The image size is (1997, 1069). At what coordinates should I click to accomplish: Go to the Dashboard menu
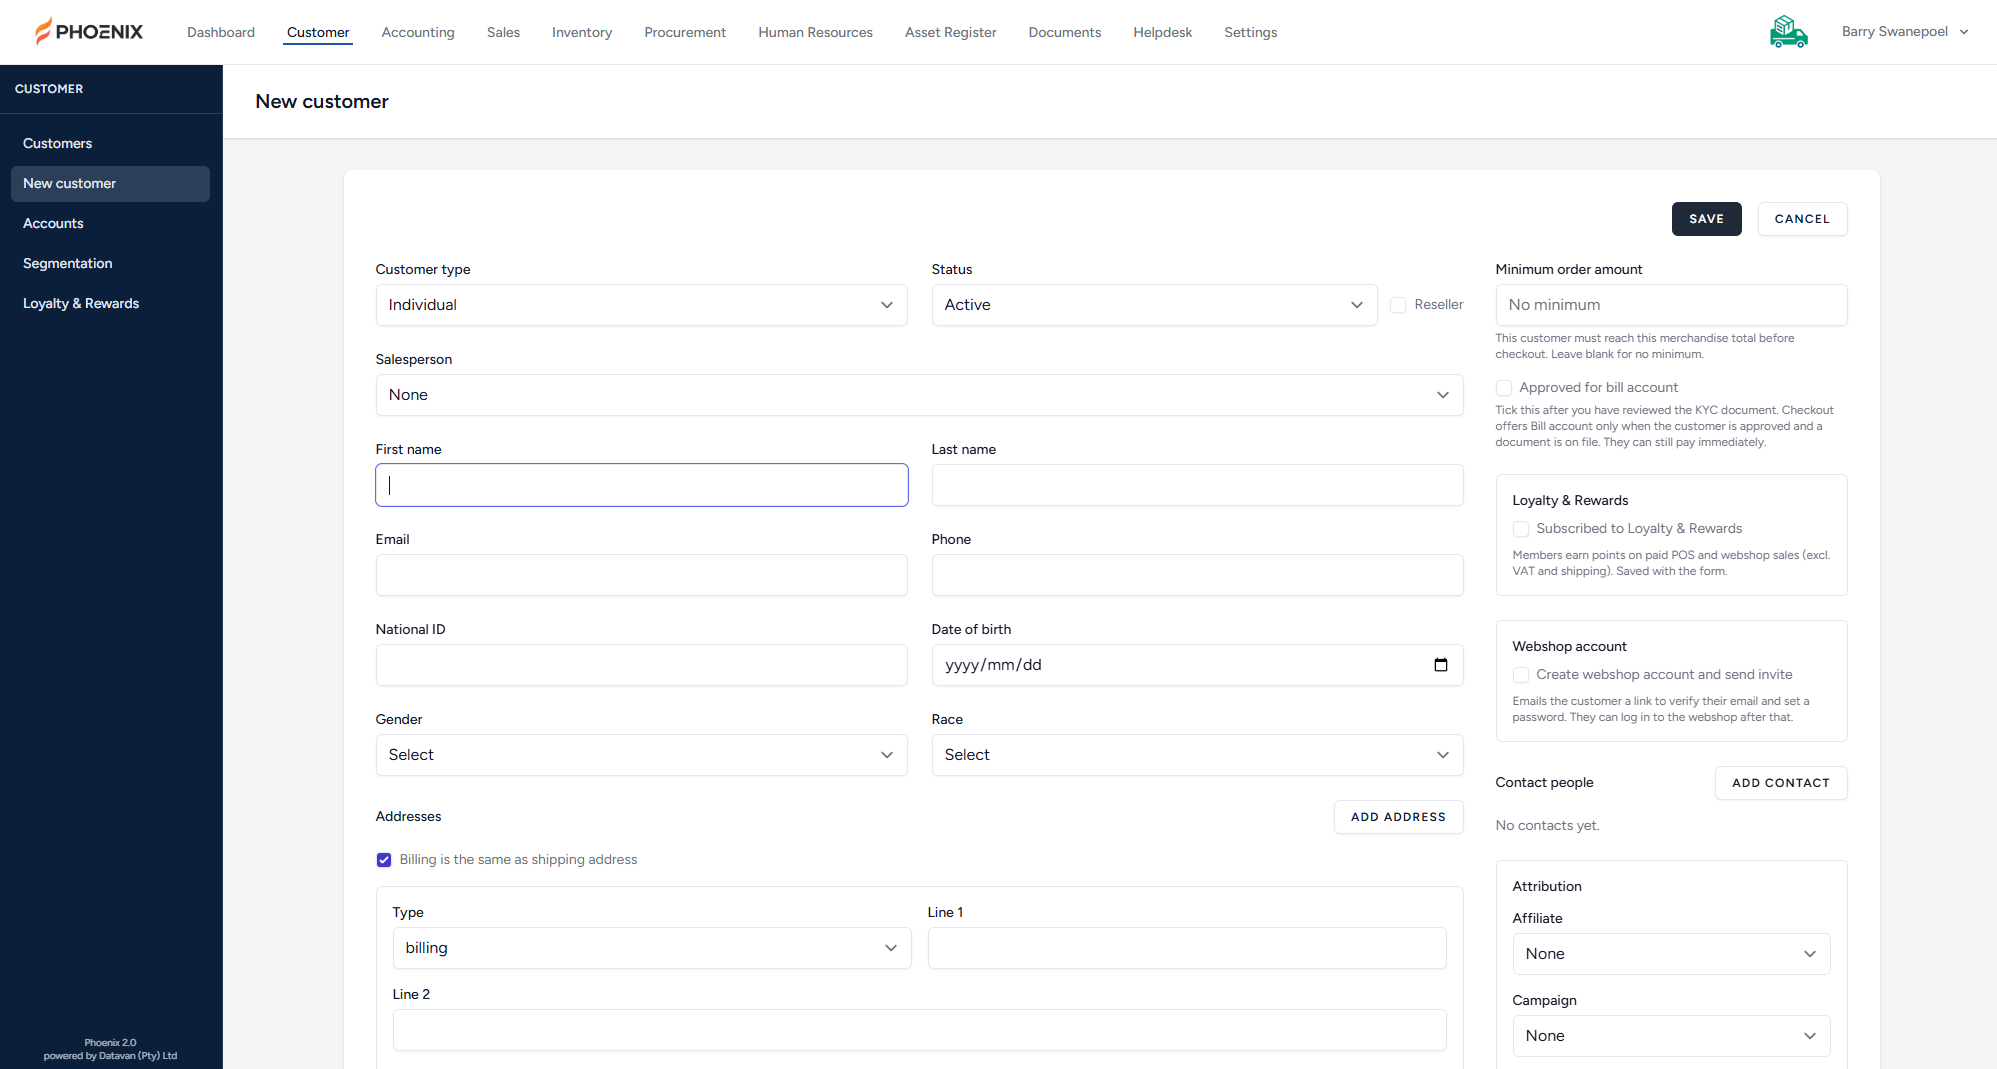click(221, 32)
